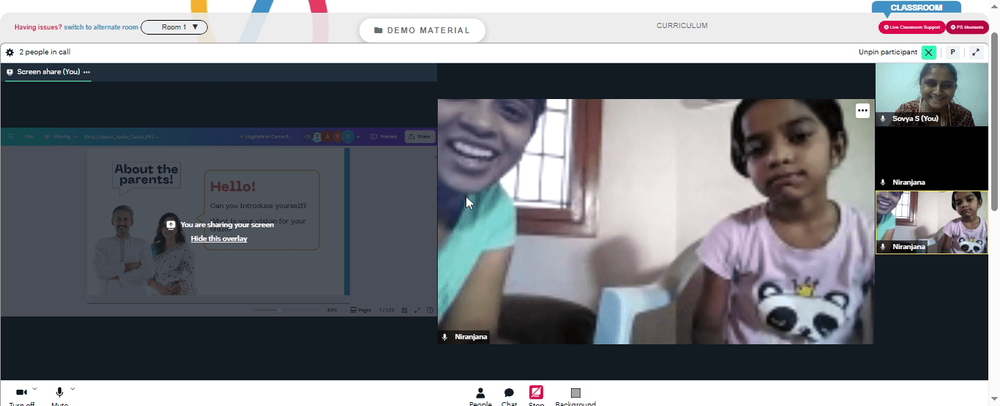Expand call view to fullscreen

click(976, 52)
